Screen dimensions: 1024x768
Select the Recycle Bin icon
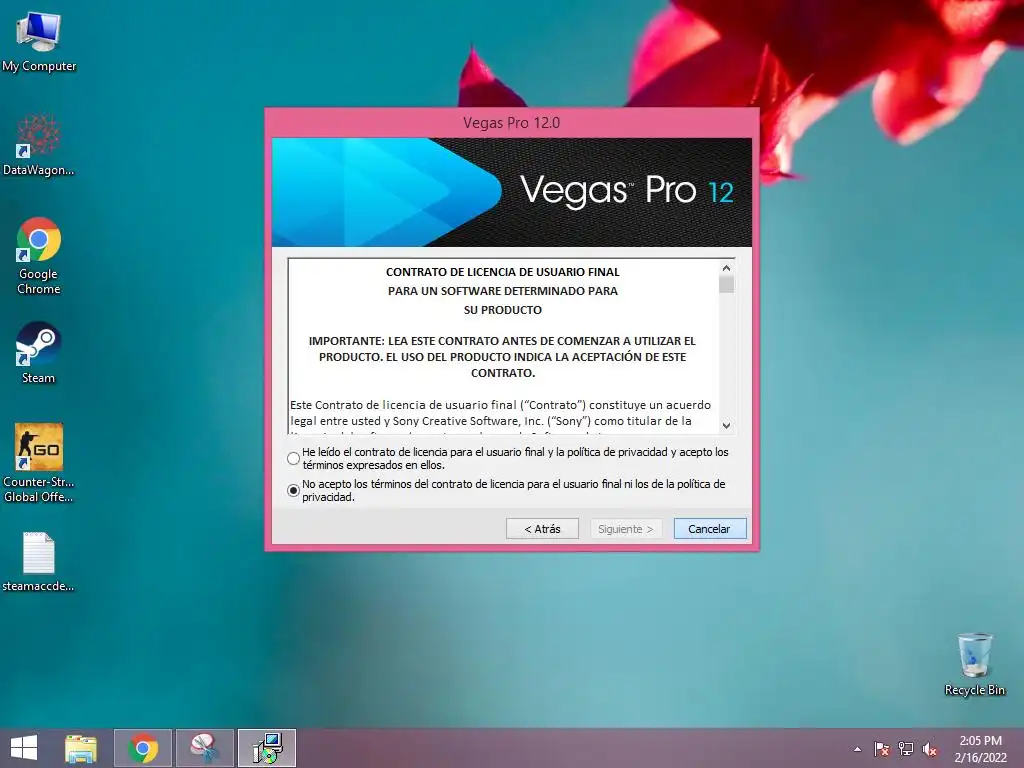pos(974,664)
